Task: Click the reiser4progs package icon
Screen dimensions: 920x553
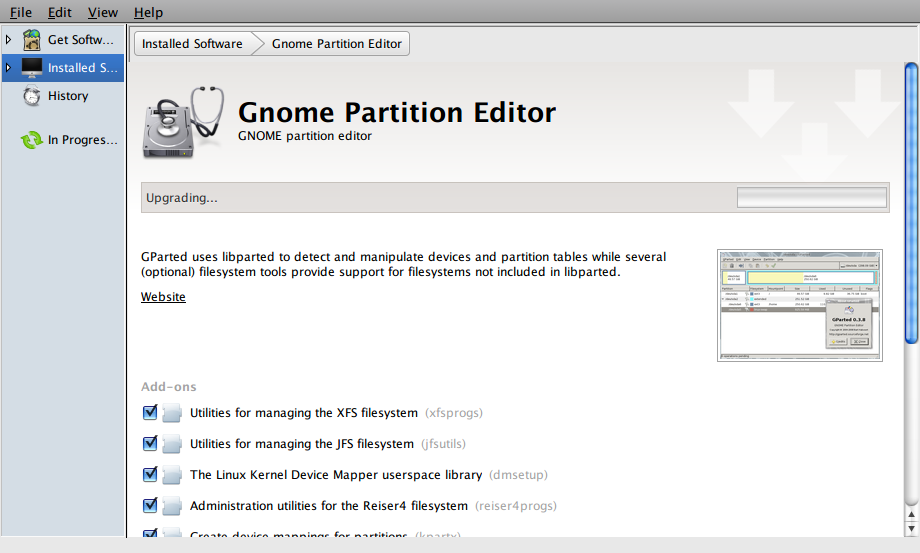Action: (171, 506)
